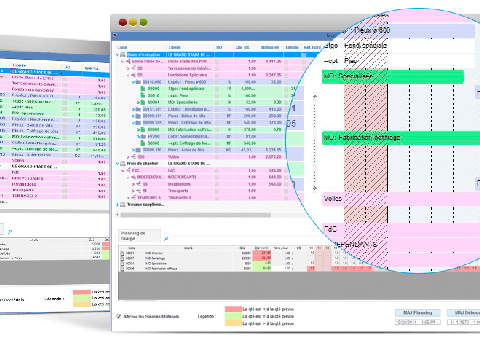The image size is (480, 360).
Task: Toggle checkbox in Pieux : Béton de site row
Action: tap(217, 116)
